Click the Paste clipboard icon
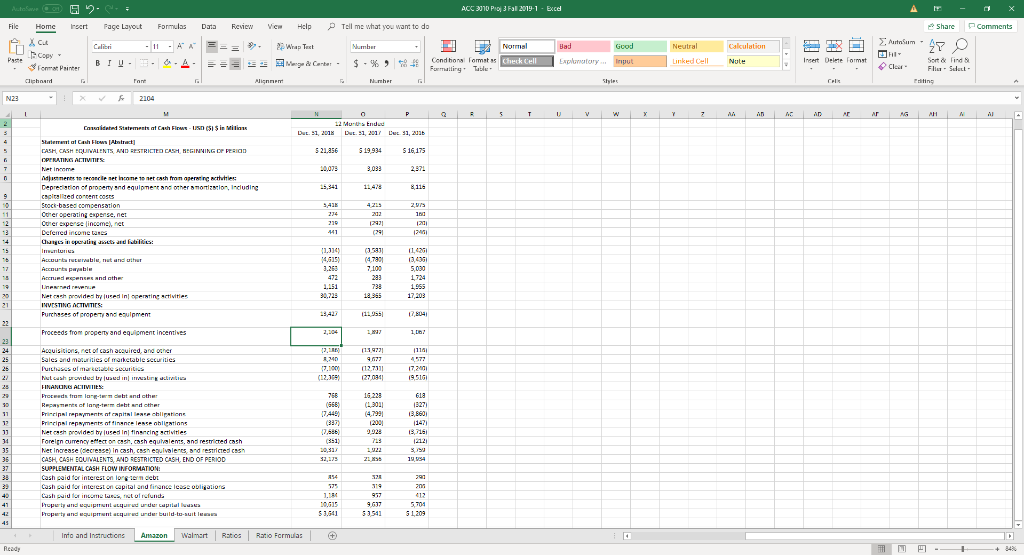1024x555 pixels. pos(15,48)
